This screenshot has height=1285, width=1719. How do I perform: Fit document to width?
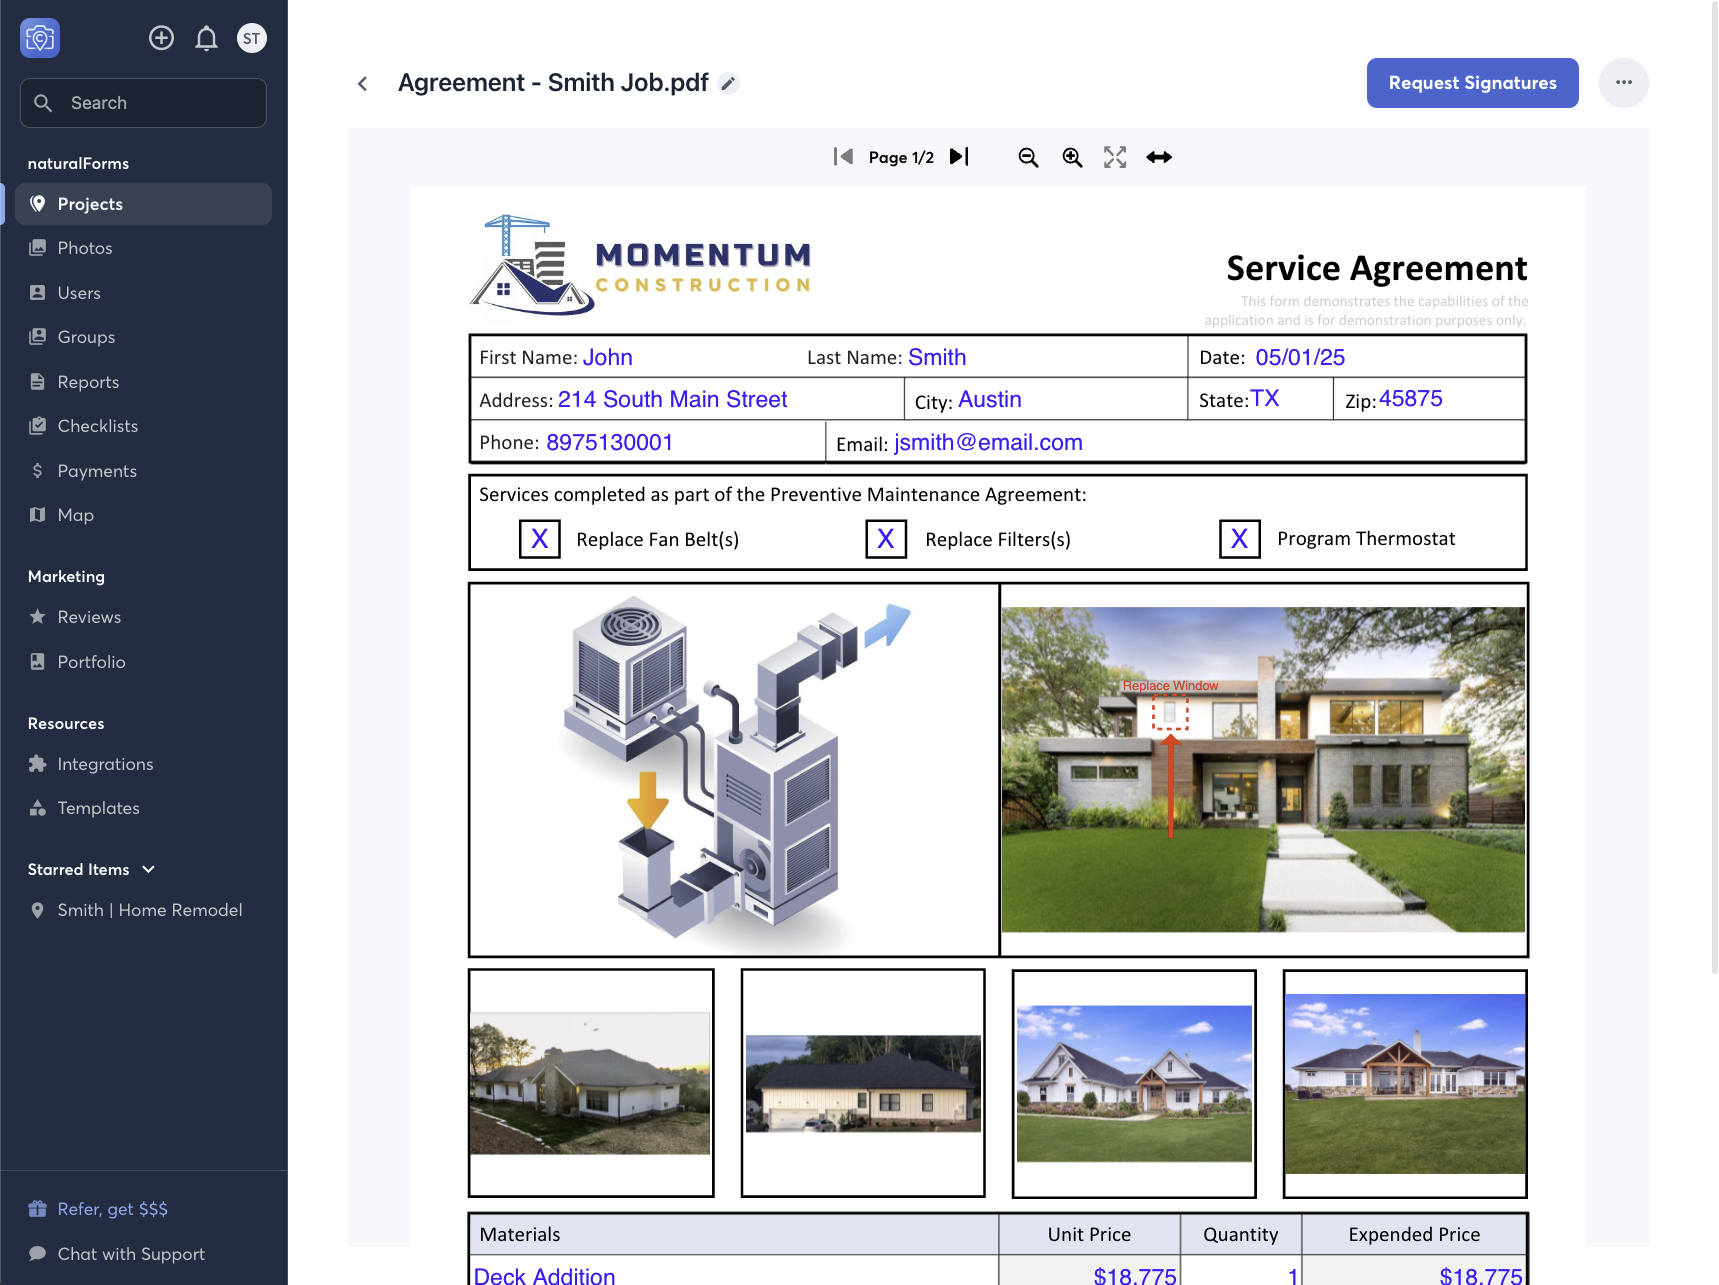1159,157
